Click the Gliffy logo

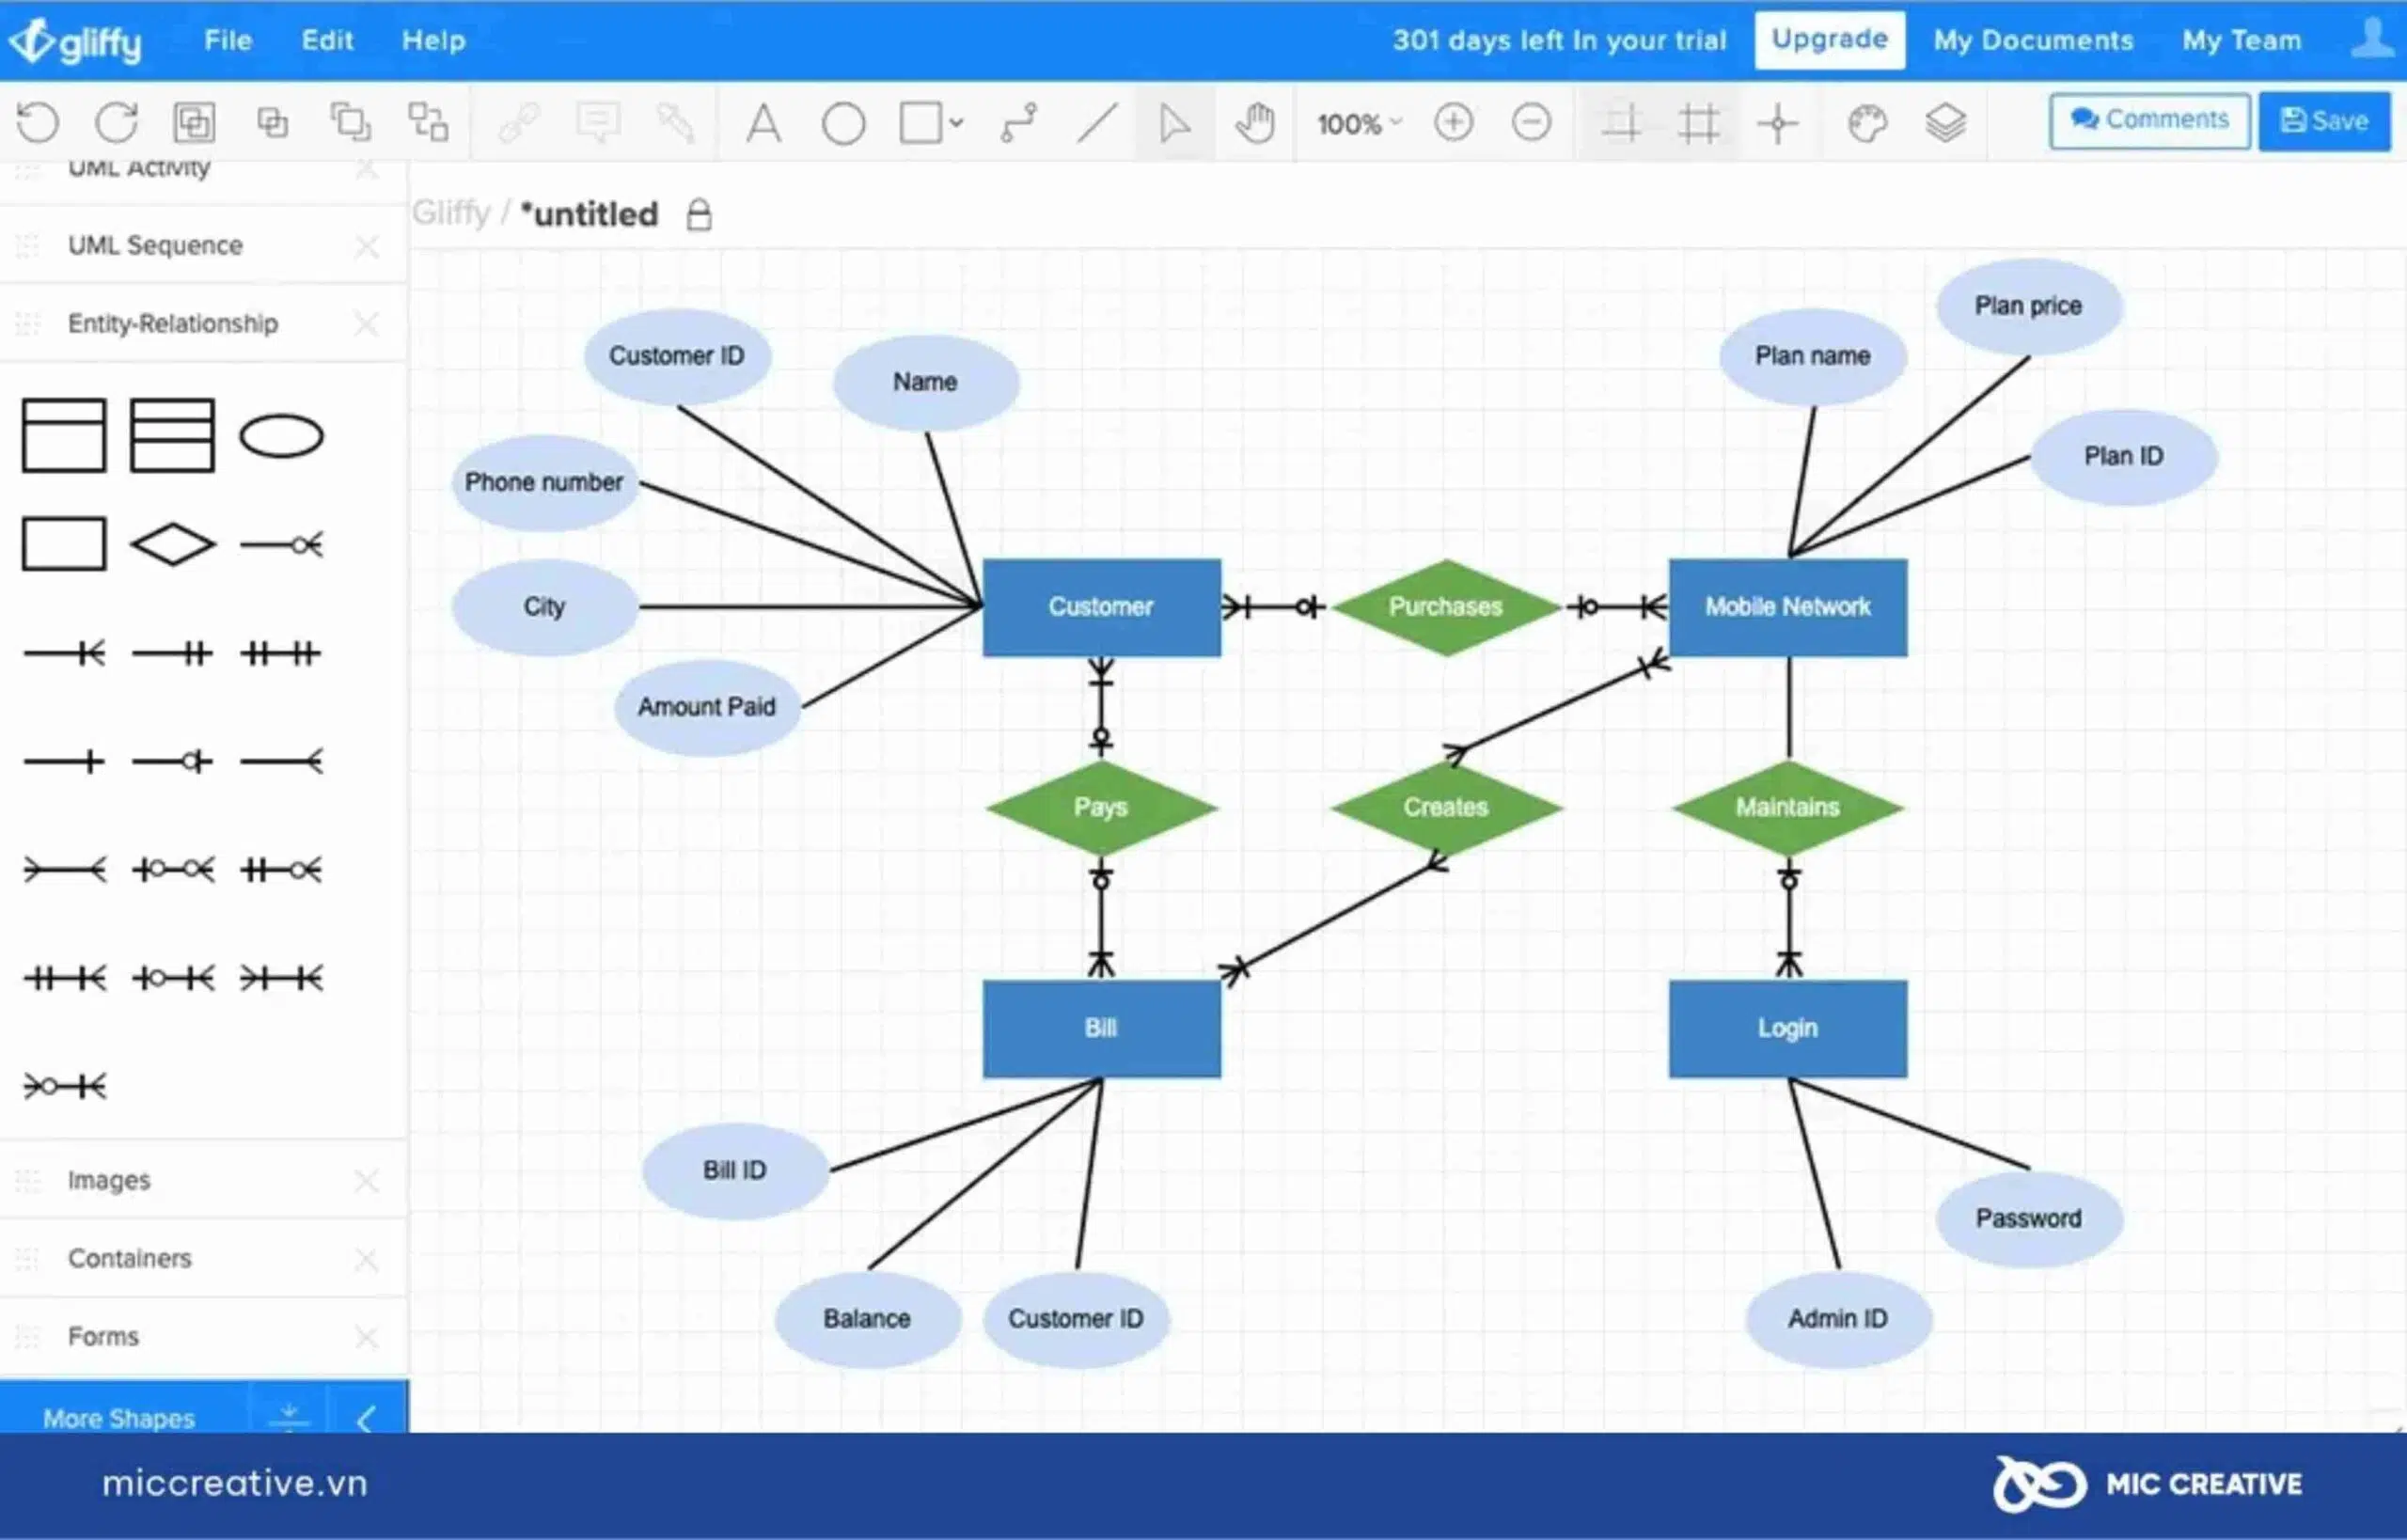point(75,42)
